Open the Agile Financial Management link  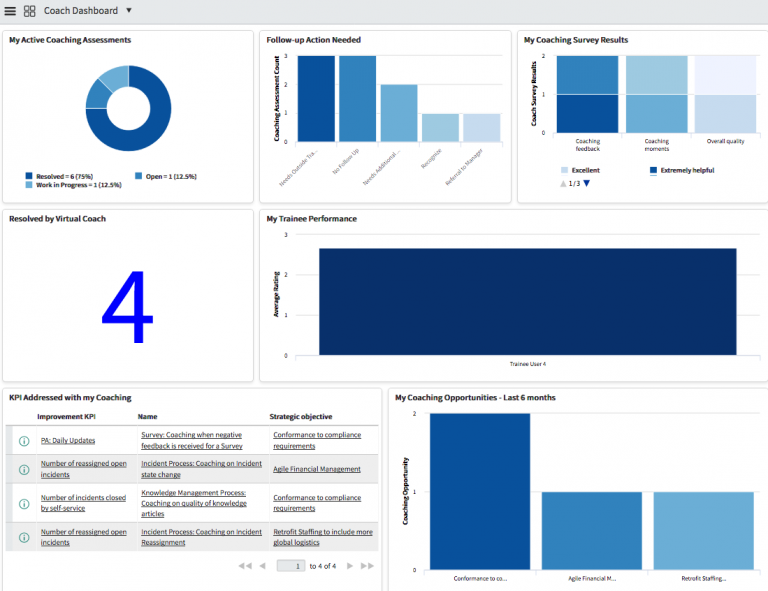tap(317, 469)
